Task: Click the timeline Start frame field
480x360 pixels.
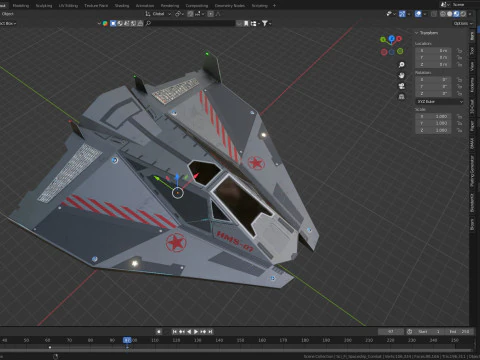Action: [430, 331]
